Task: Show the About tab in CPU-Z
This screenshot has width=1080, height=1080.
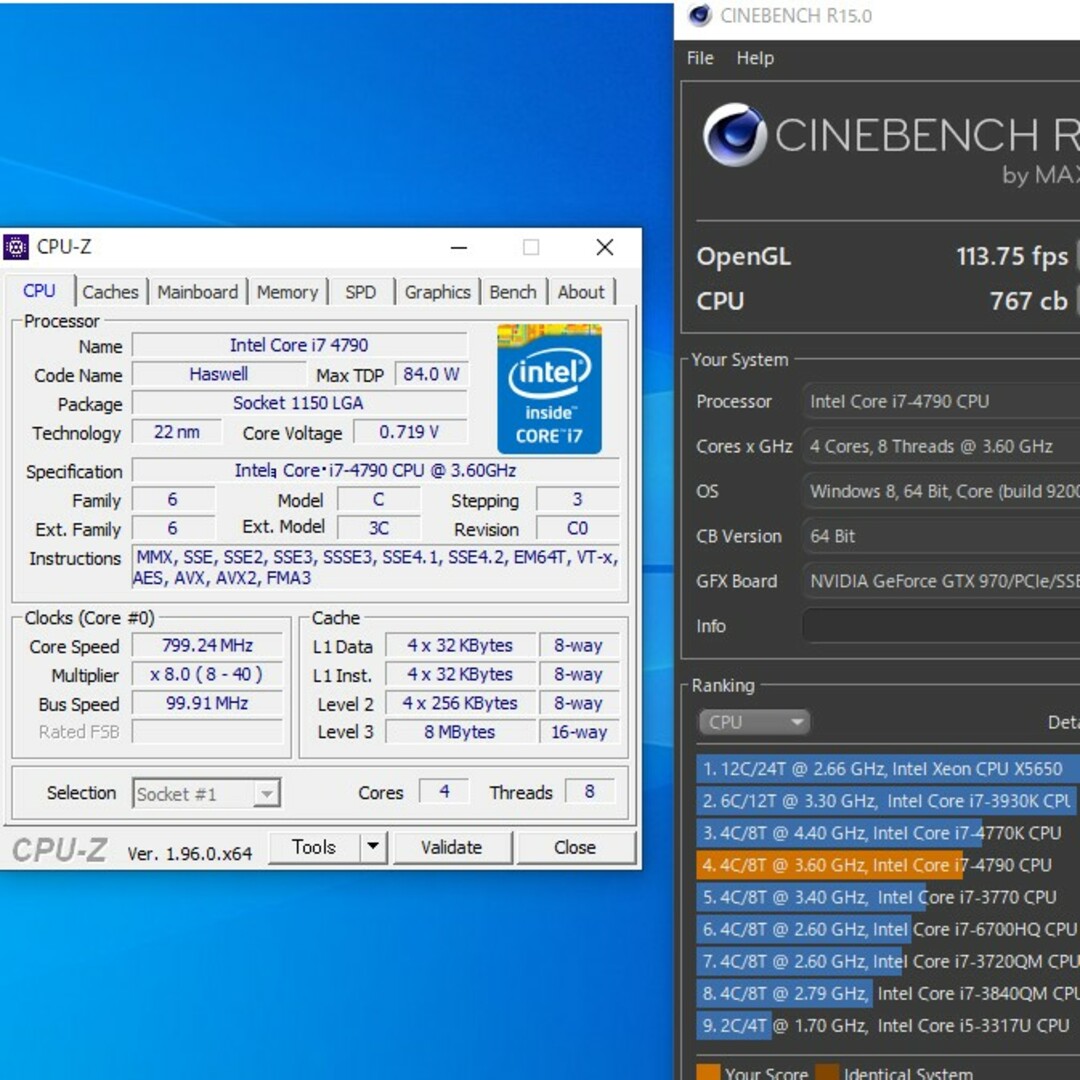Action: [581, 292]
